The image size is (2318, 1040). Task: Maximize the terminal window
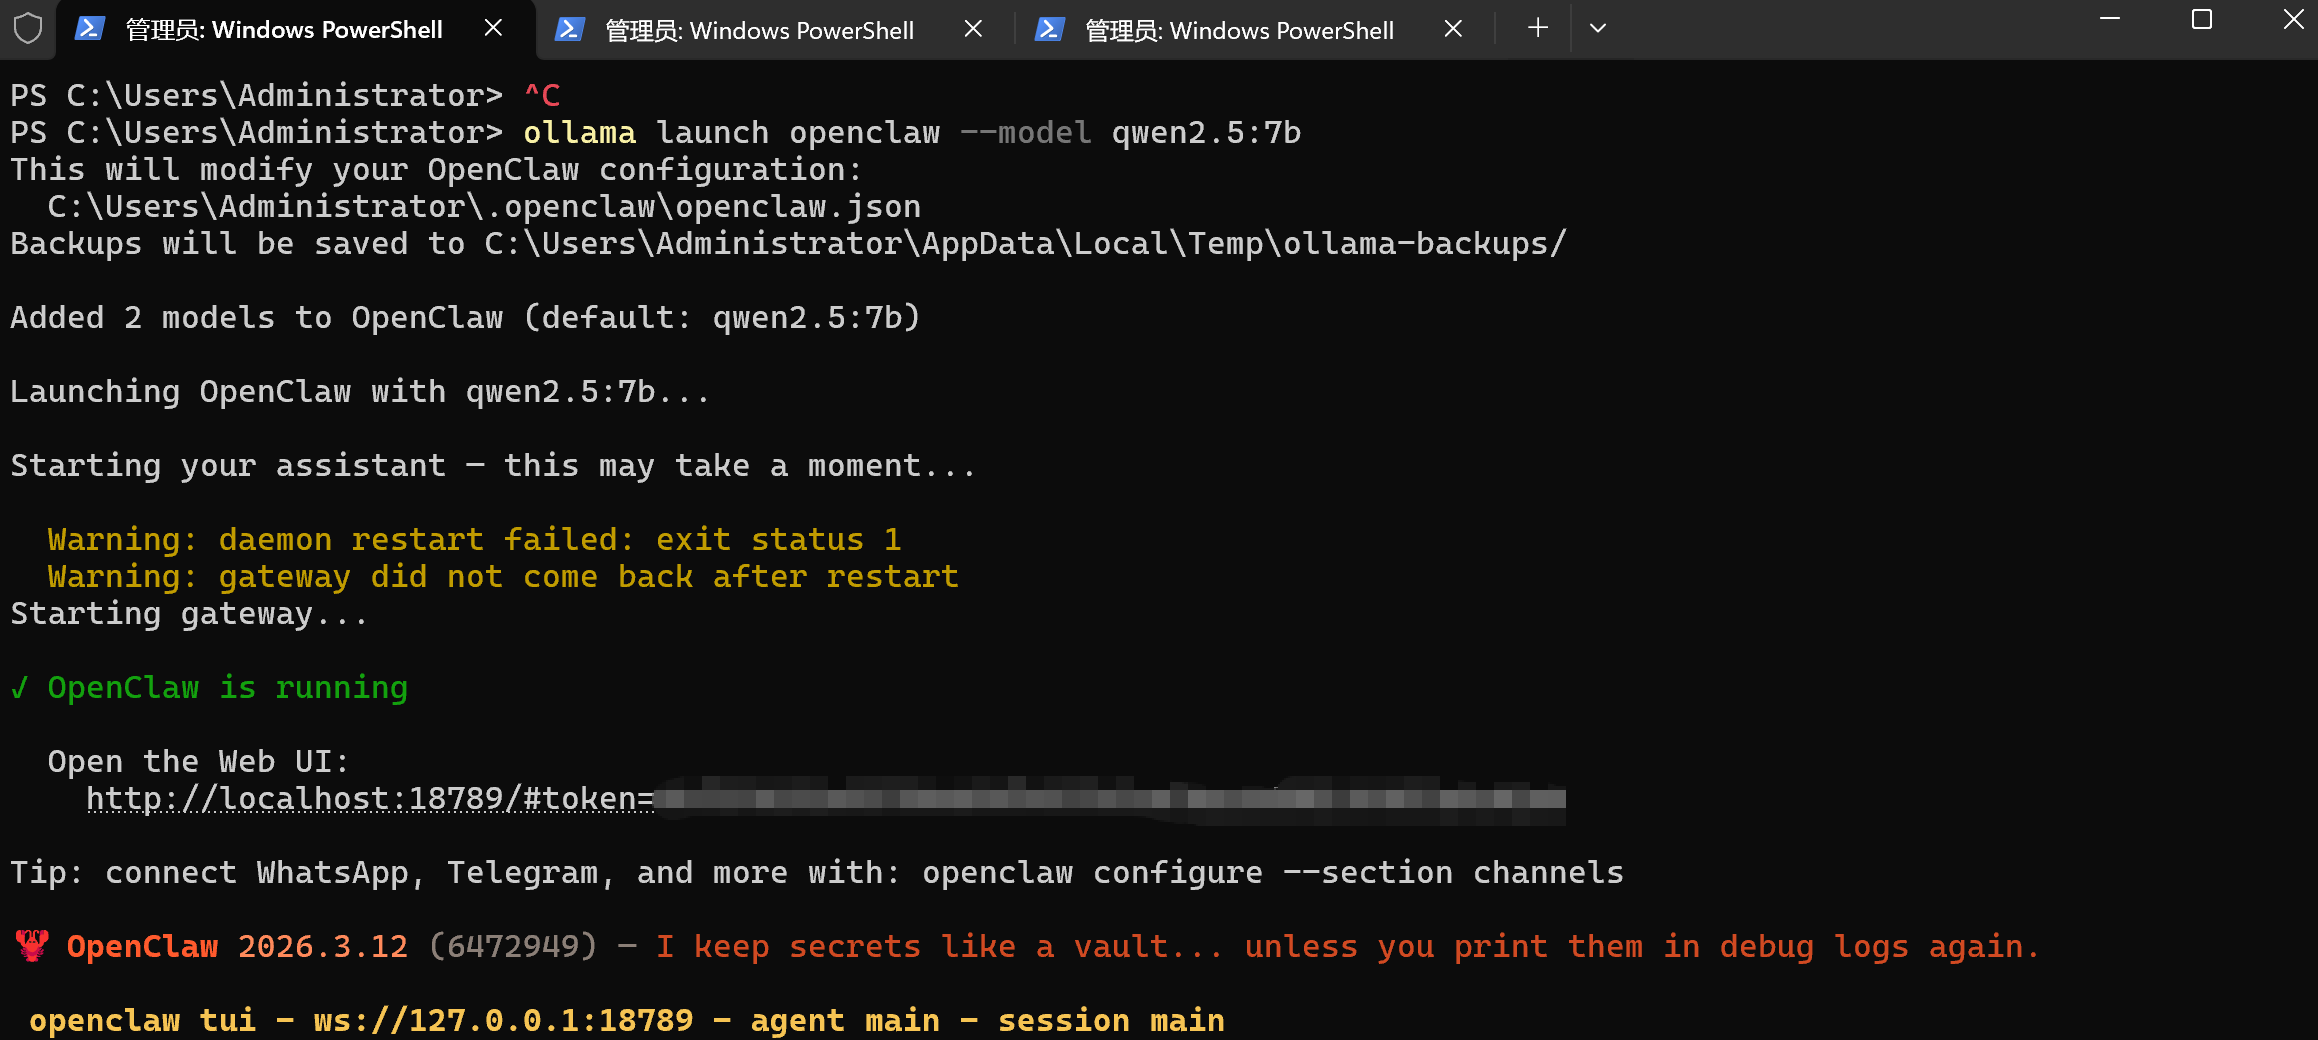tap(2202, 20)
